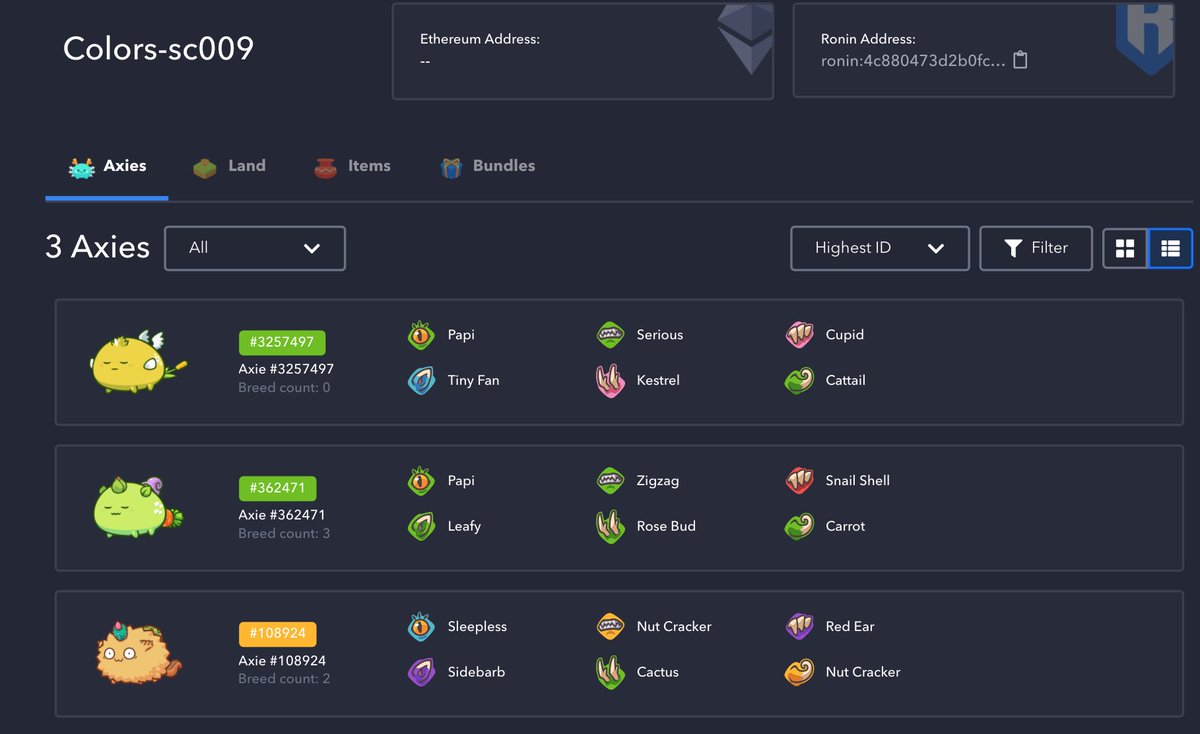This screenshot has width=1200, height=734.
Task: Click the Cupid back part icon
Action: (799, 335)
